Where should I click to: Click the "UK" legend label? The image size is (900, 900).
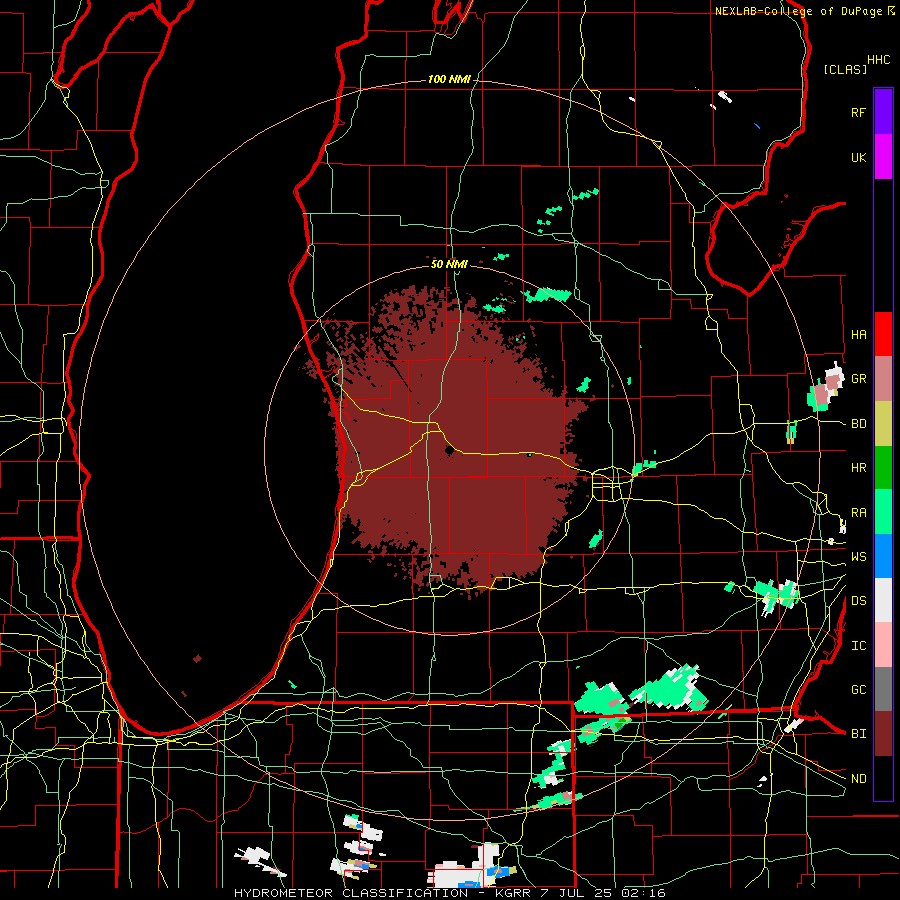[858, 157]
